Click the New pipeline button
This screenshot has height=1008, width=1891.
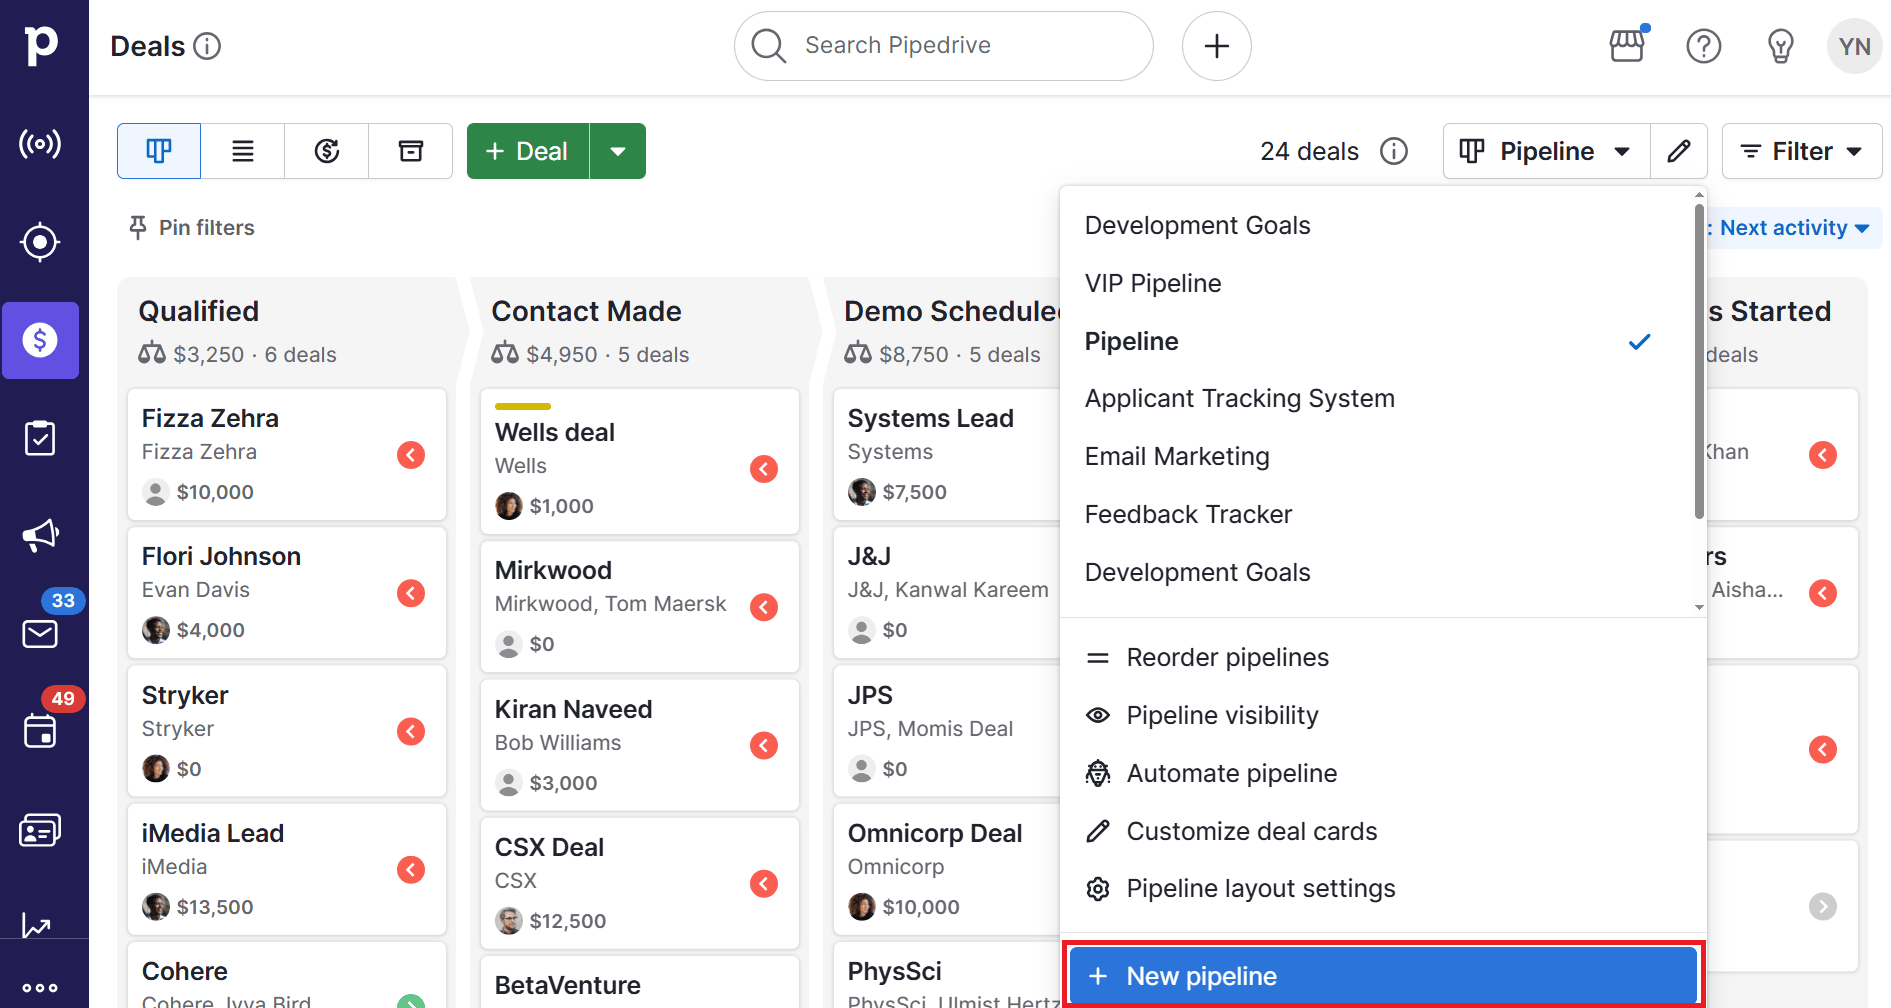[1383, 976]
